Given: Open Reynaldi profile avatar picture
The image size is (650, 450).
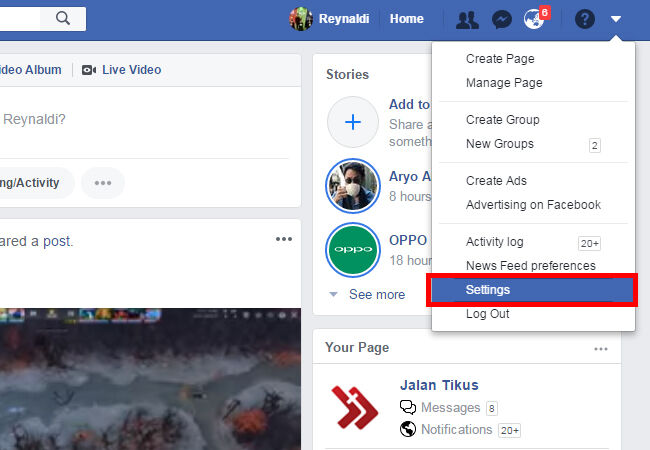Looking at the screenshot, I should pyautogui.click(x=301, y=19).
